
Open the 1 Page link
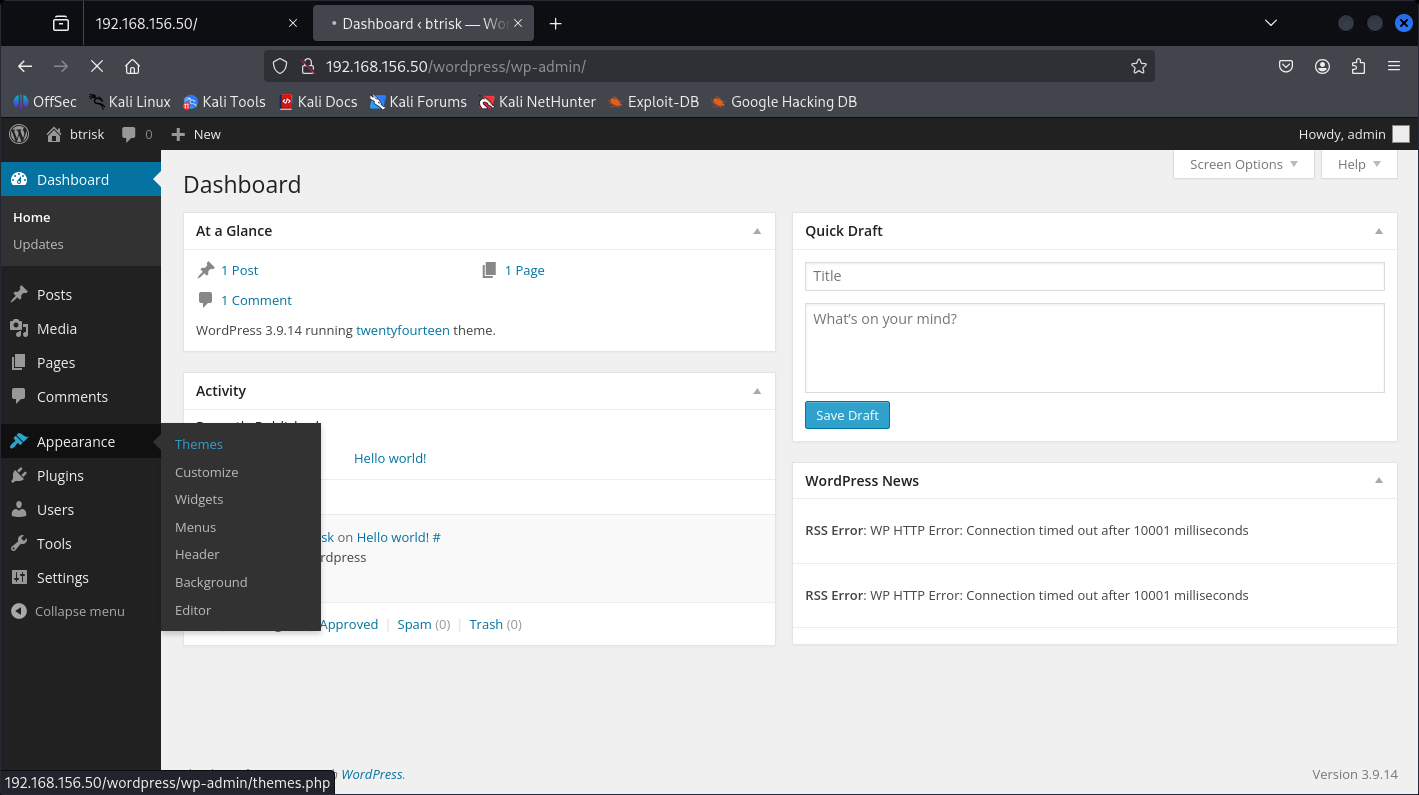(524, 270)
